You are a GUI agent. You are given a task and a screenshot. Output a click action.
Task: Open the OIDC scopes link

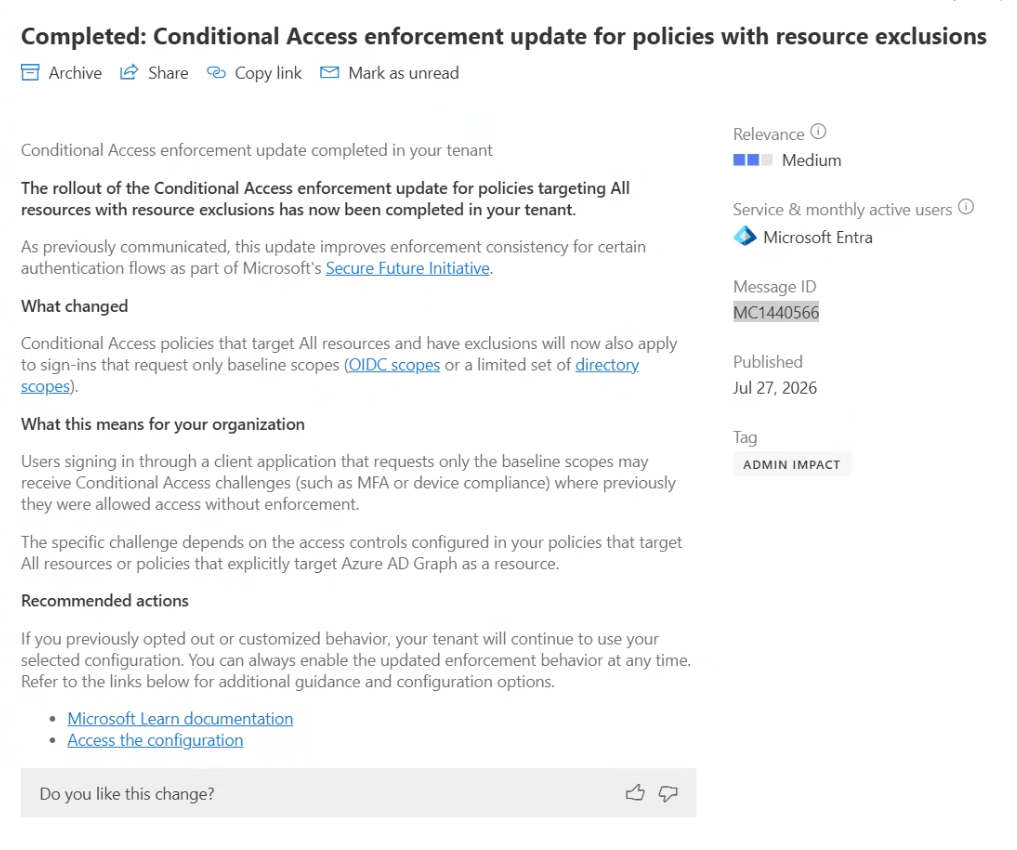(394, 365)
